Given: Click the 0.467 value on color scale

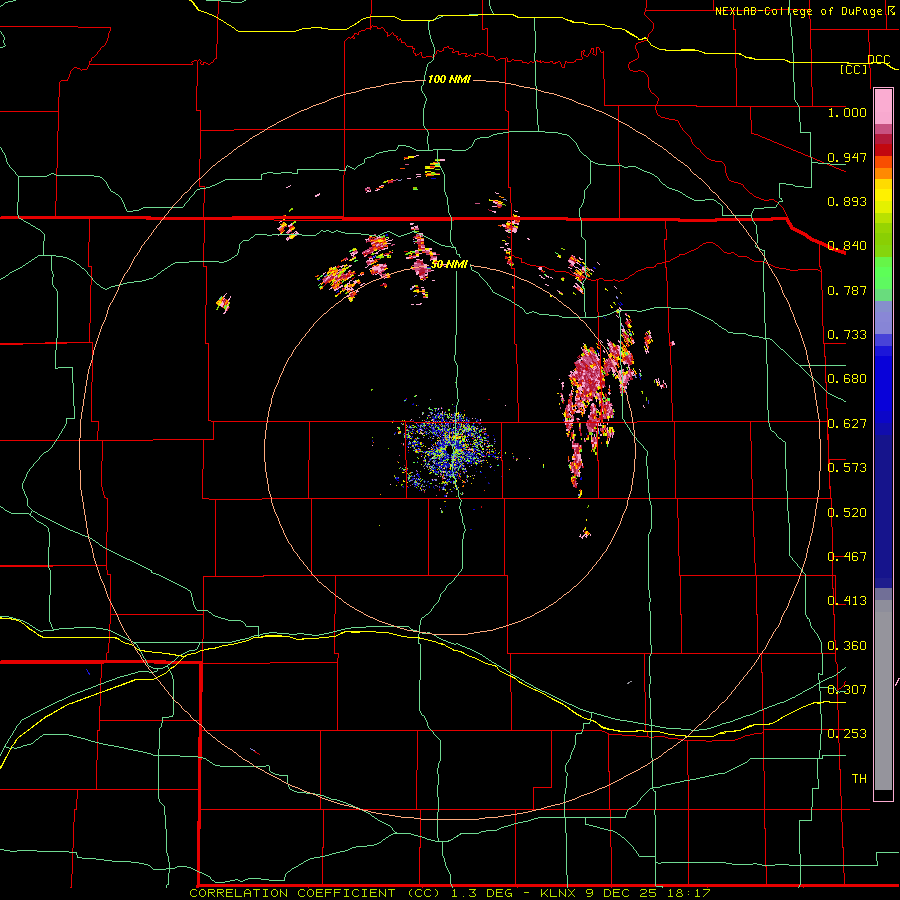Looking at the screenshot, I should pyautogui.click(x=847, y=557).
